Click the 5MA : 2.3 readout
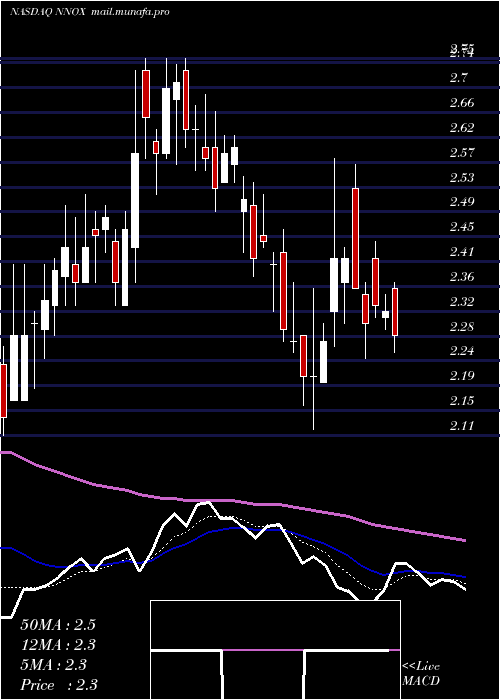Image resolution: width=500 pixels, height=700 pixels. pyautogui.click(x=53, y=665)
